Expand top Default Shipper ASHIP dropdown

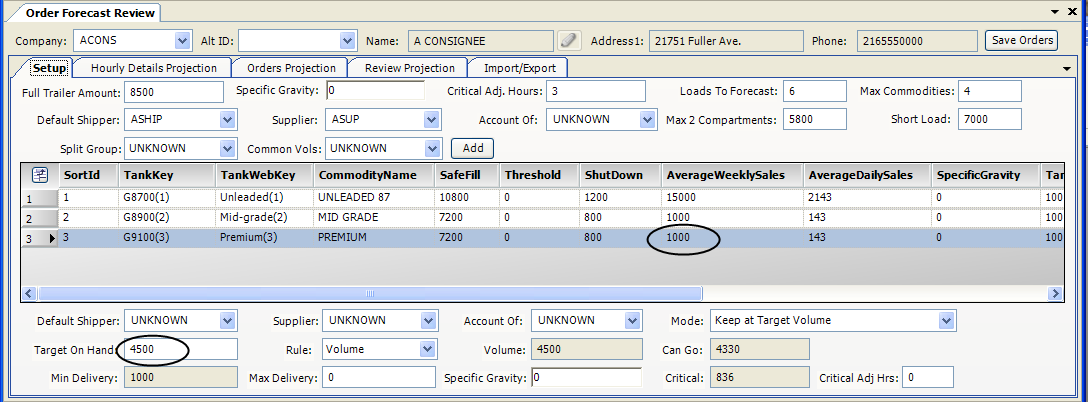[x=228, y=119]
